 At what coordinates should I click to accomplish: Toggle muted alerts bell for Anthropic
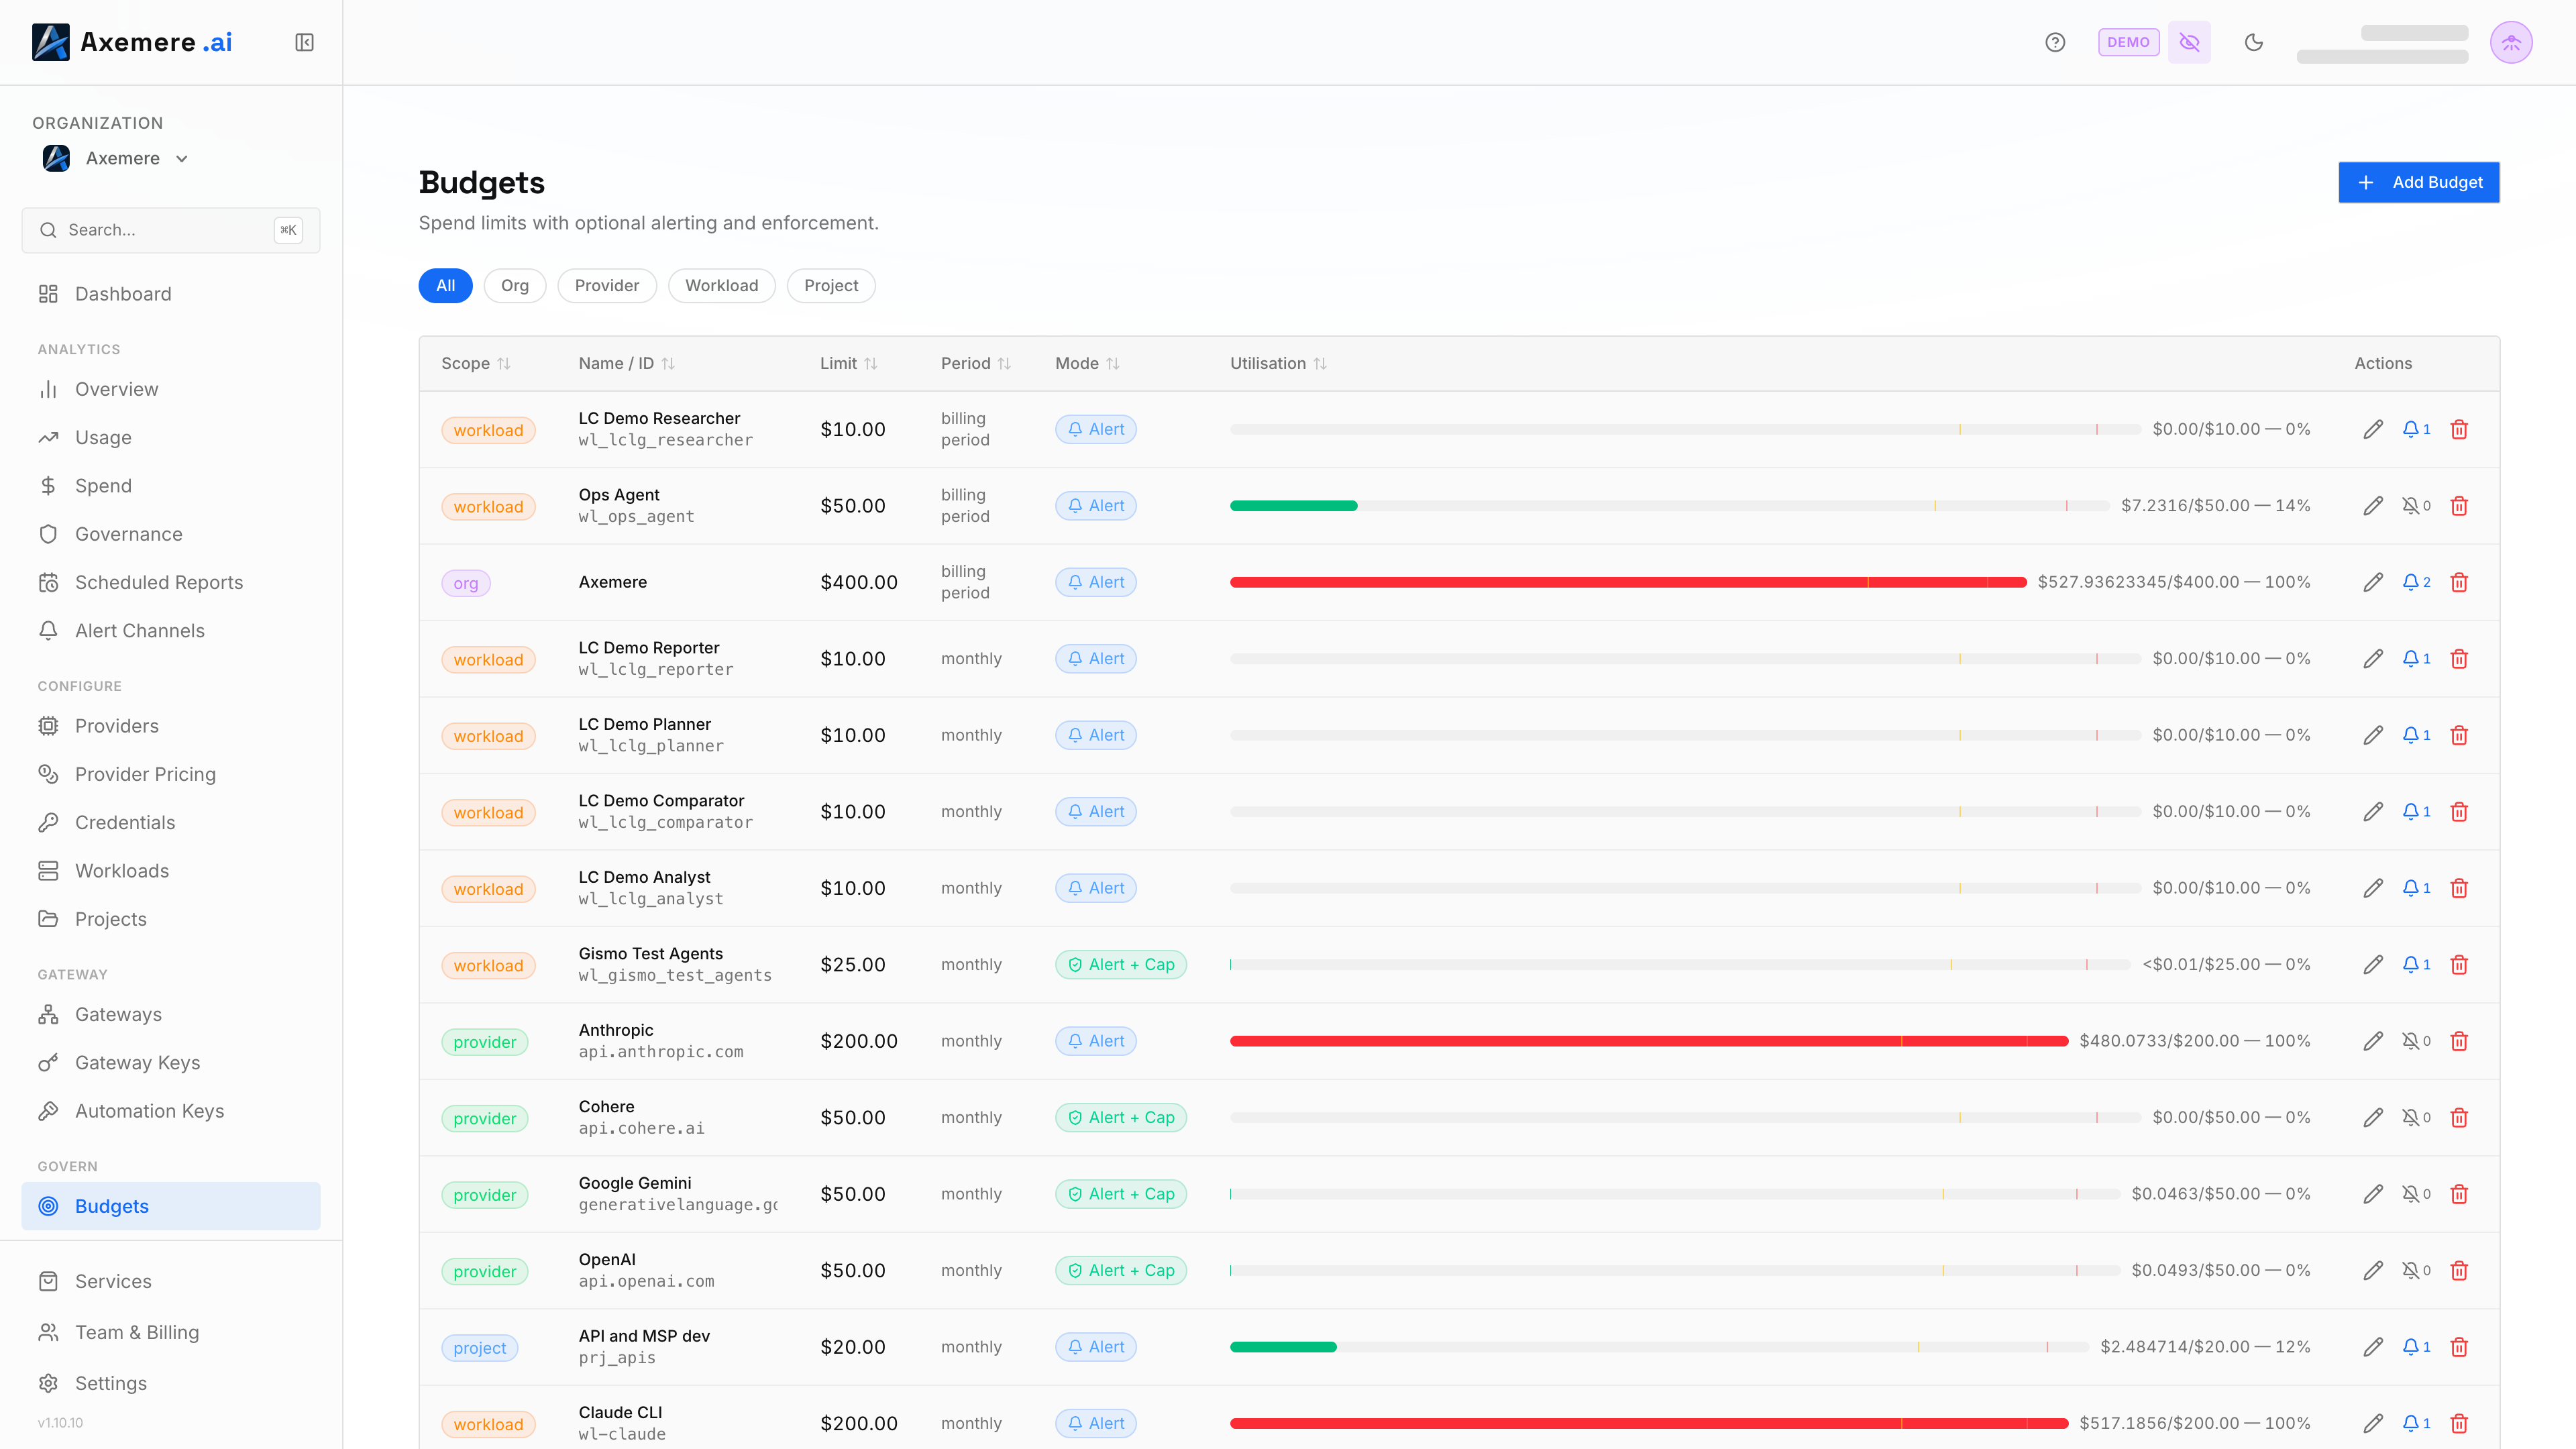tap(2416, 1041)
